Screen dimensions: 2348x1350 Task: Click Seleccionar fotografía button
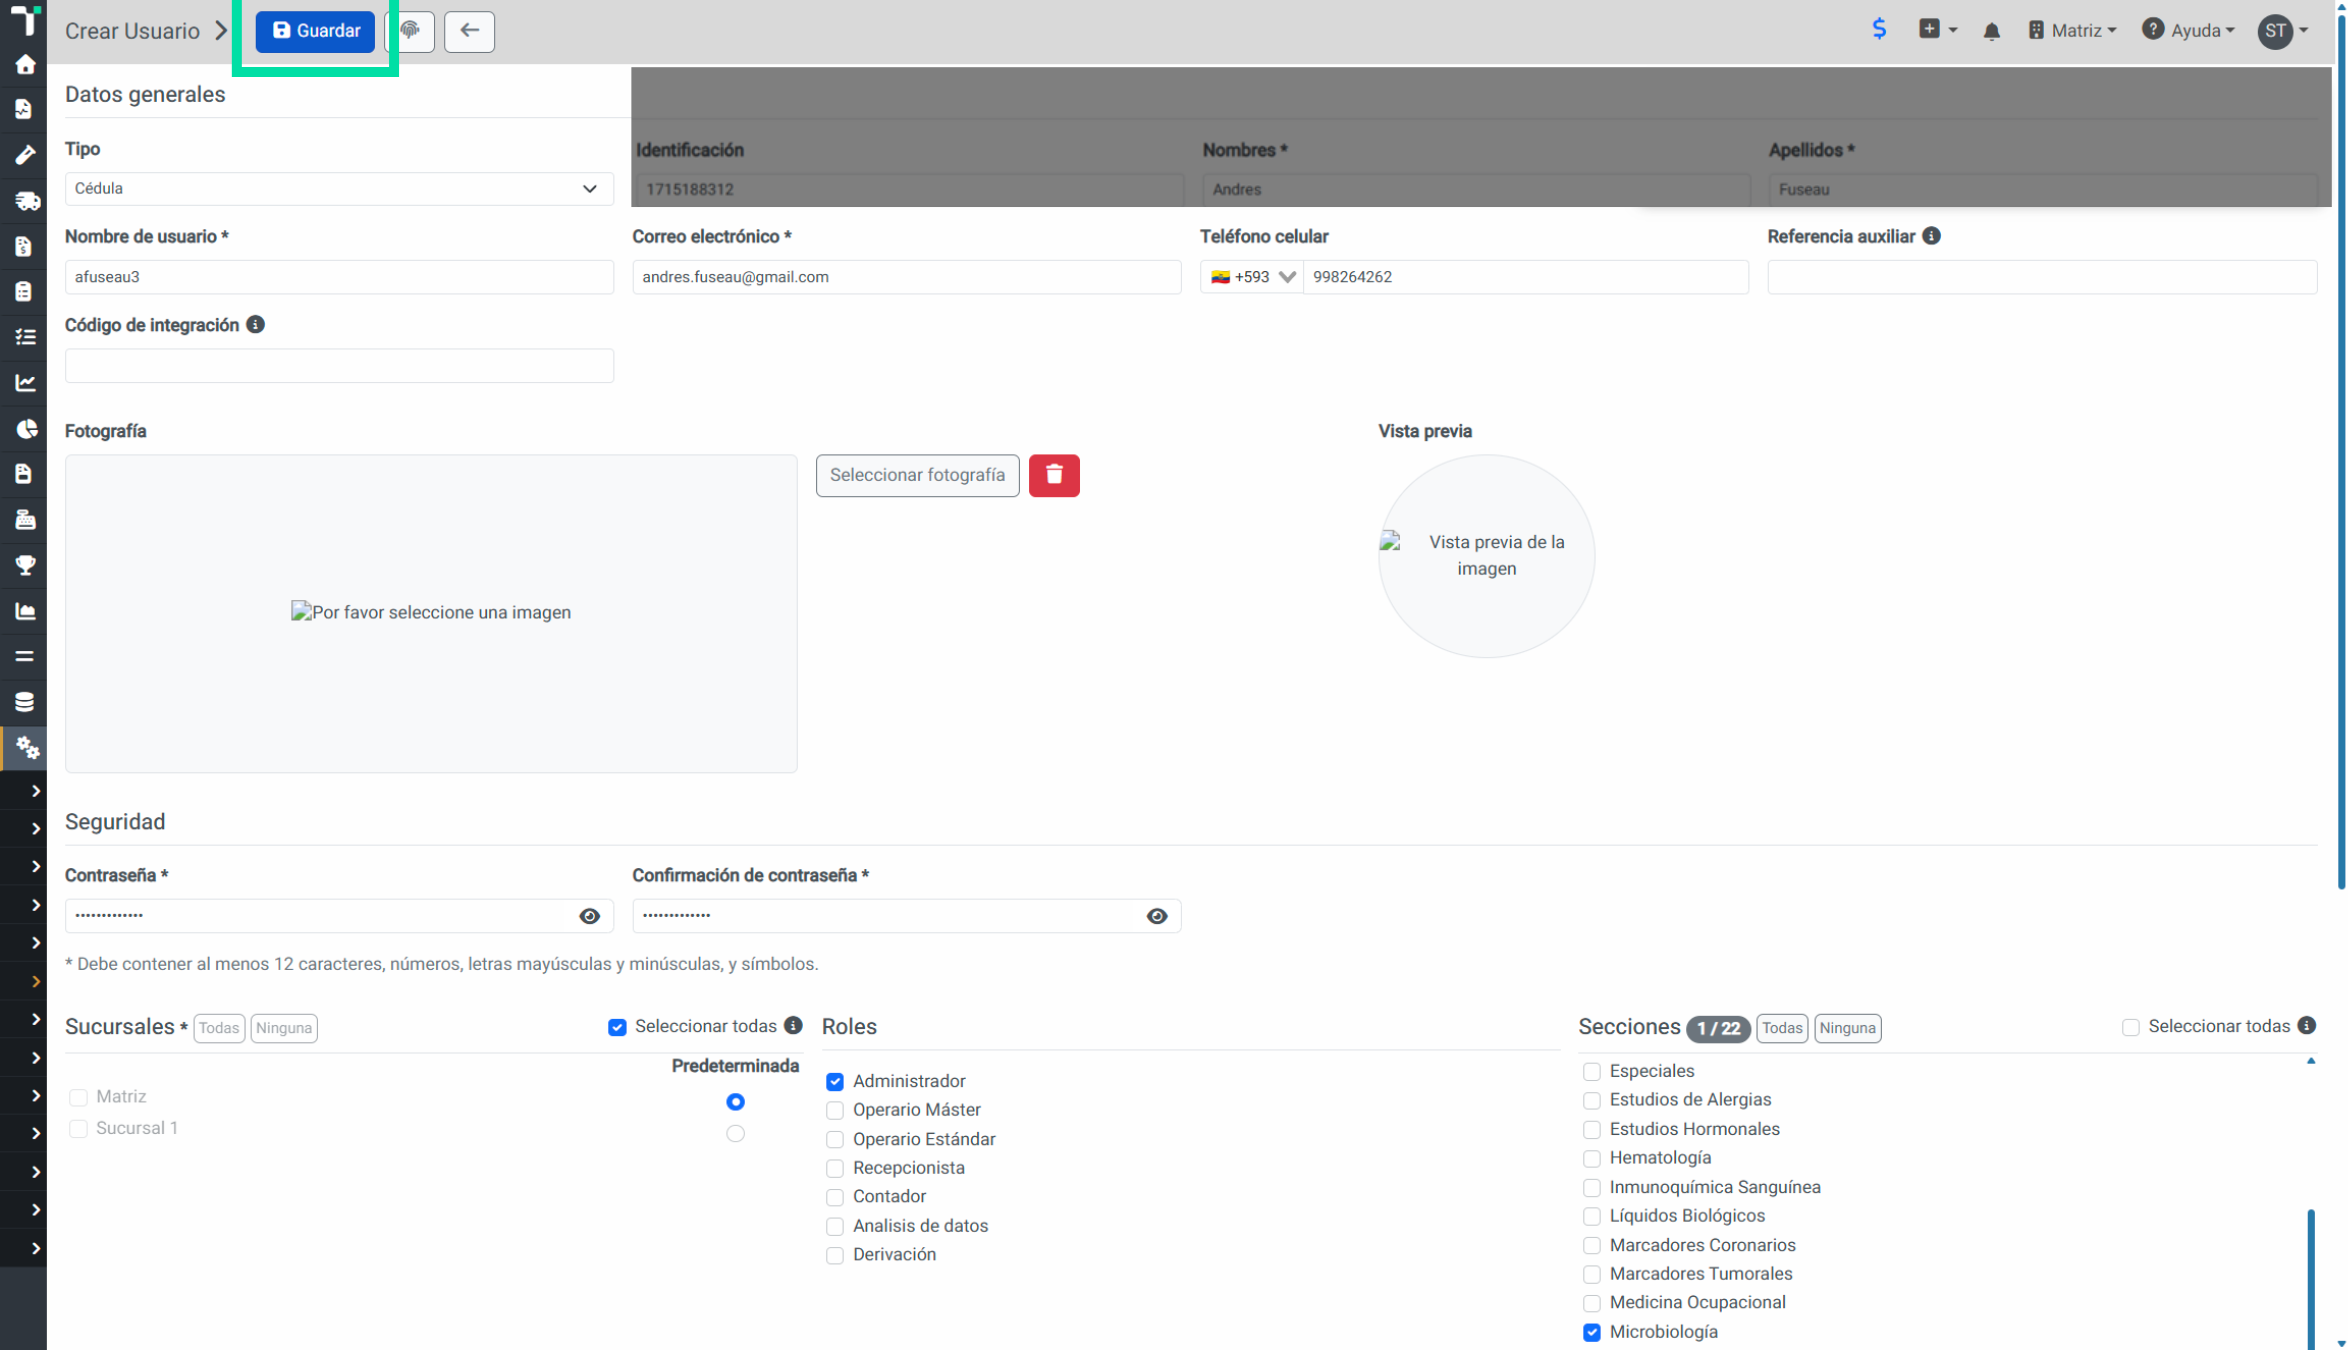[917, 475]
